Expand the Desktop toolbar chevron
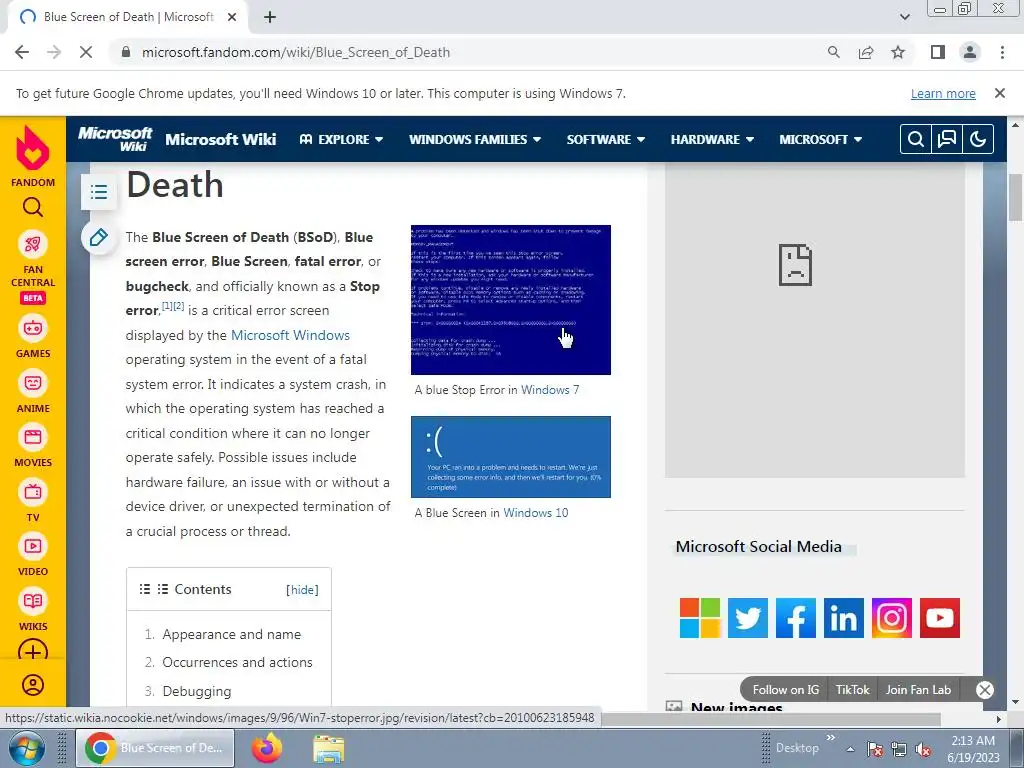This screenshot has width=1024, height=768. click(x=831, y=738)
